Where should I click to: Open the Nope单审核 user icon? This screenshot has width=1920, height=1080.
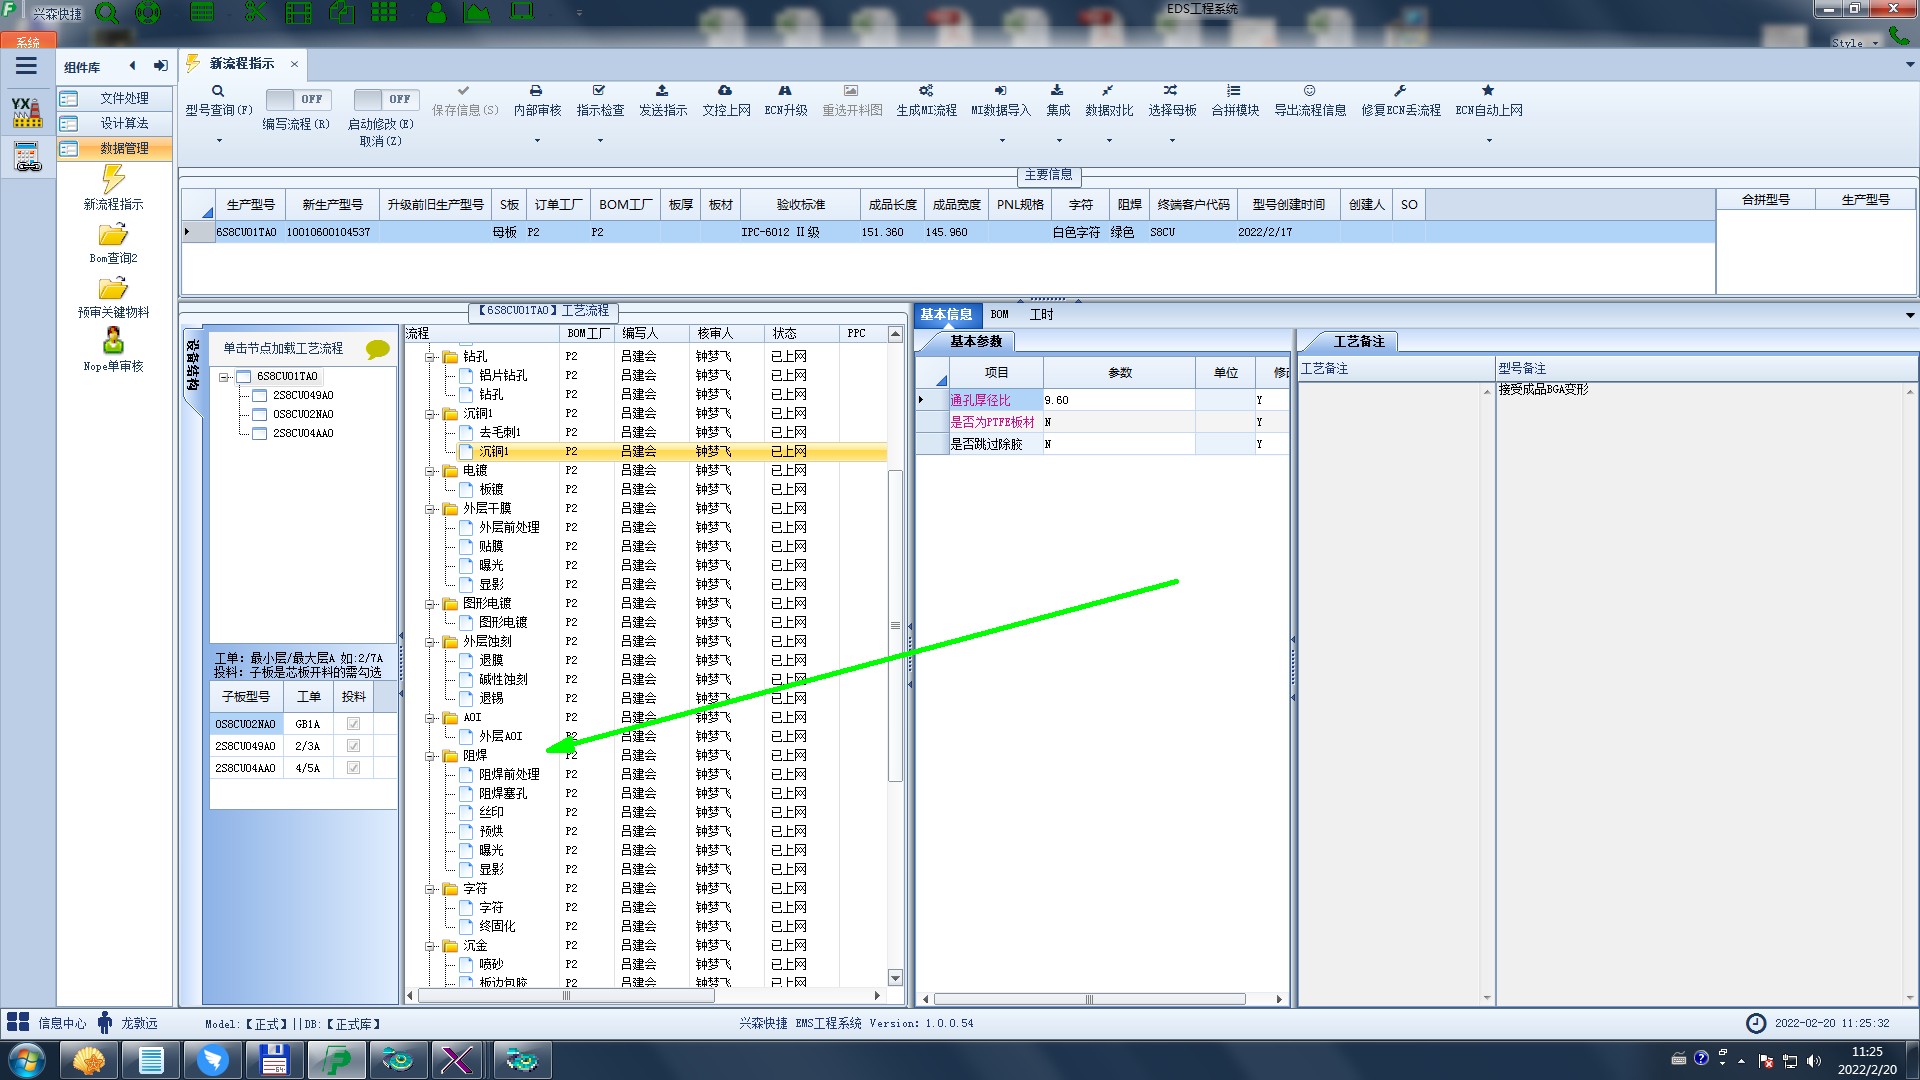[113, 341]
